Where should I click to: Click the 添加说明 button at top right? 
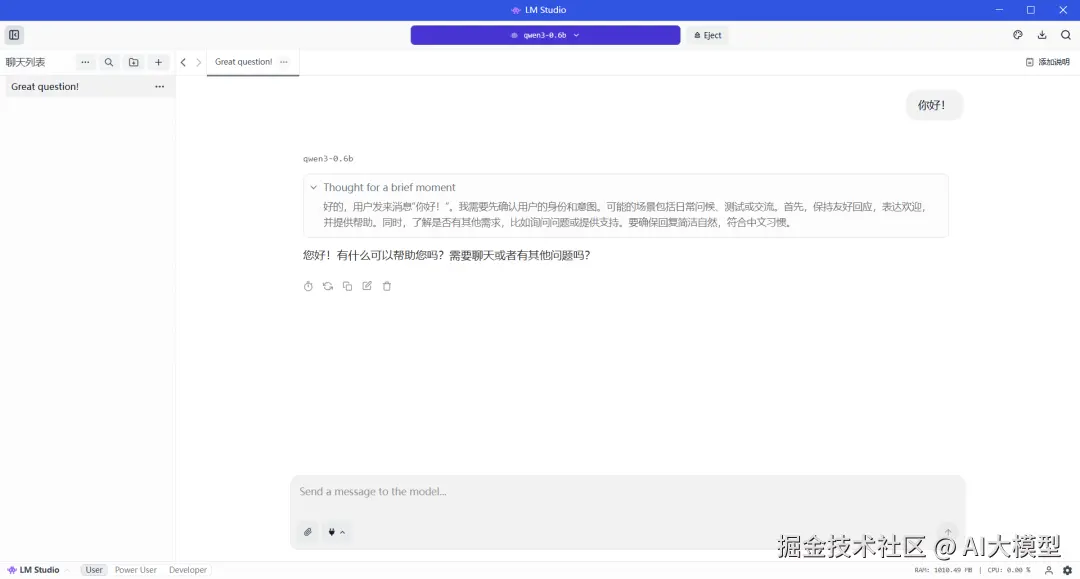(1048, 62)
